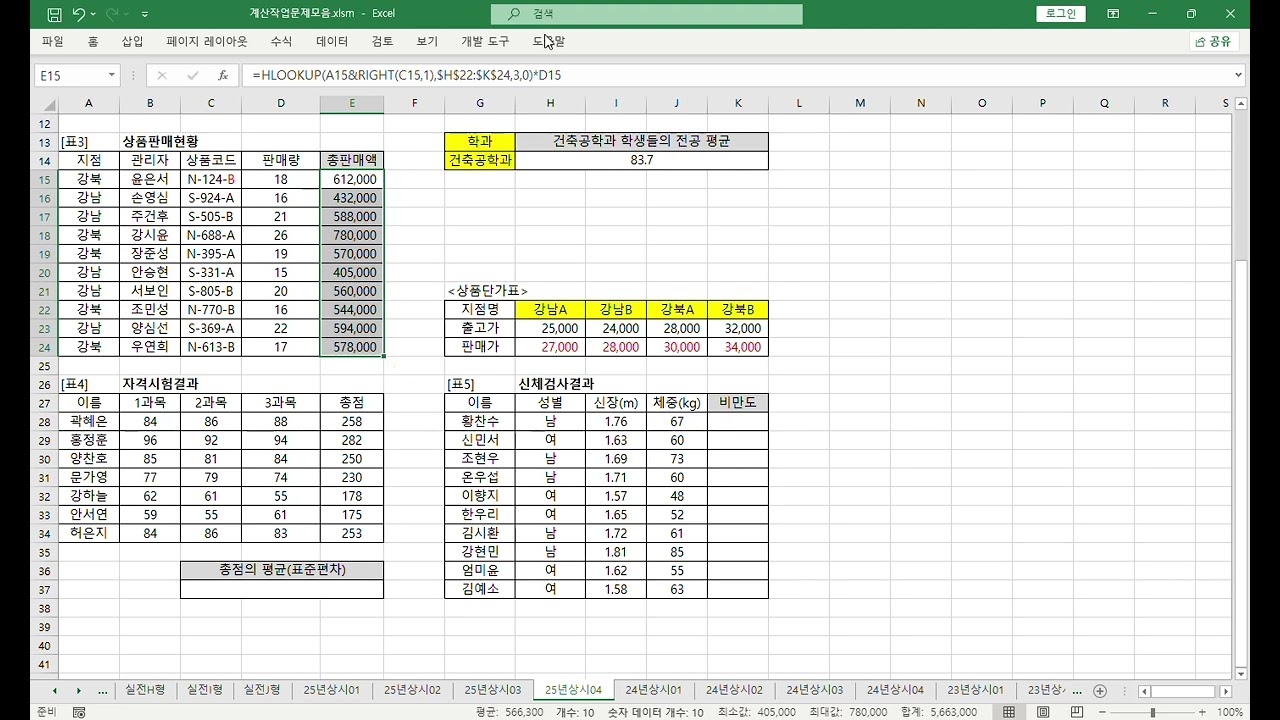Image resolution: width=1280 pixels, height=720 pixels.
Task: Undo the last action
Action: (79, 14)
